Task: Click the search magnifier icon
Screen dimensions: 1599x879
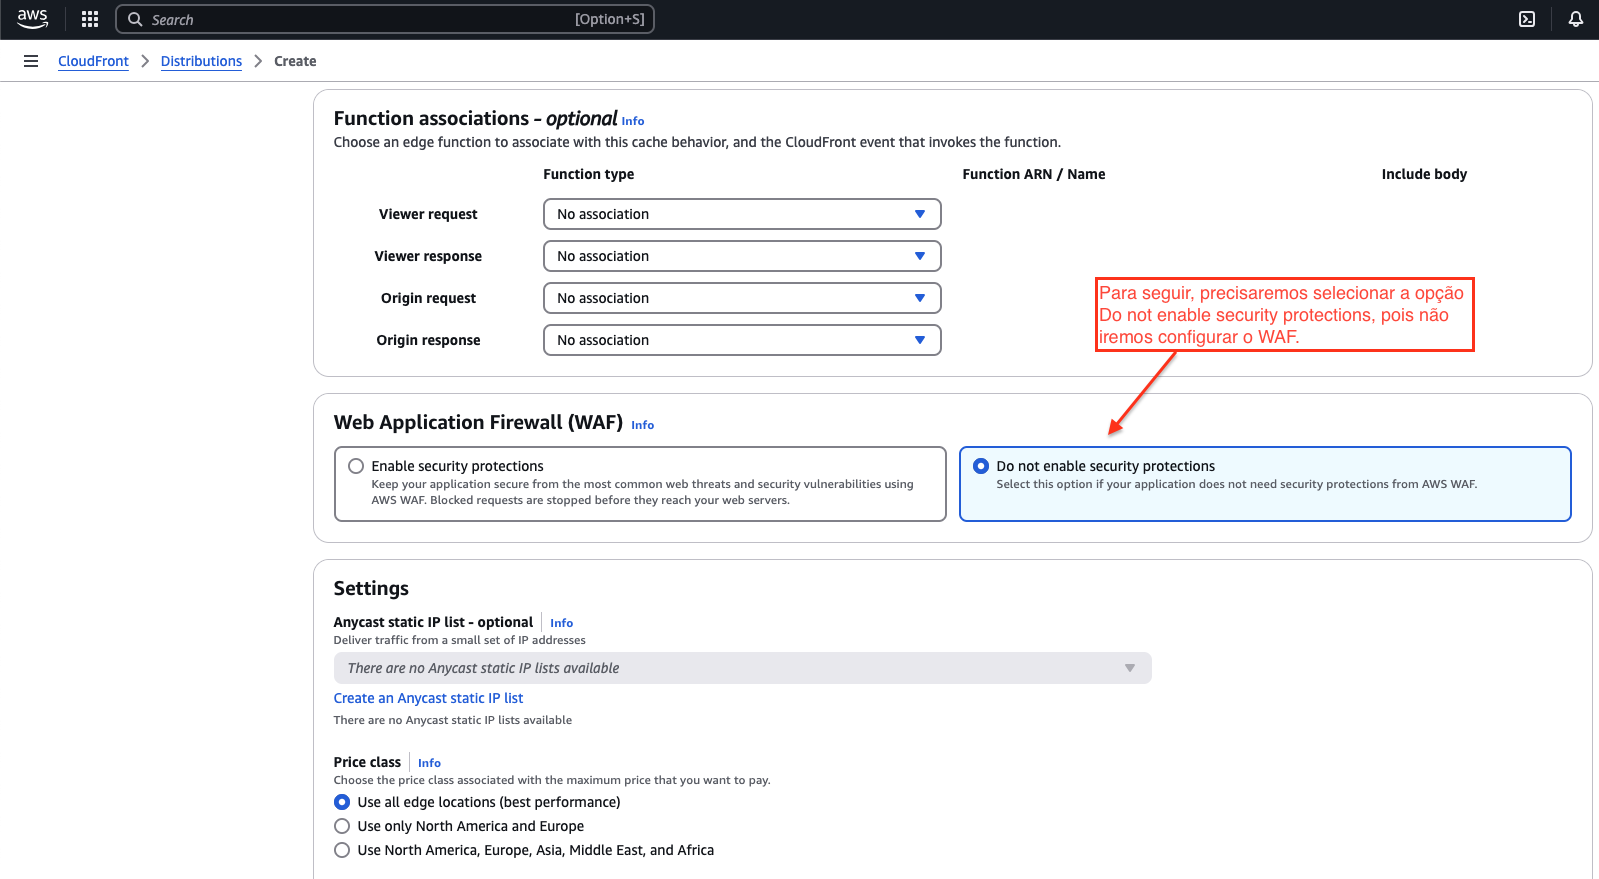Action: (x=135, y=19)
